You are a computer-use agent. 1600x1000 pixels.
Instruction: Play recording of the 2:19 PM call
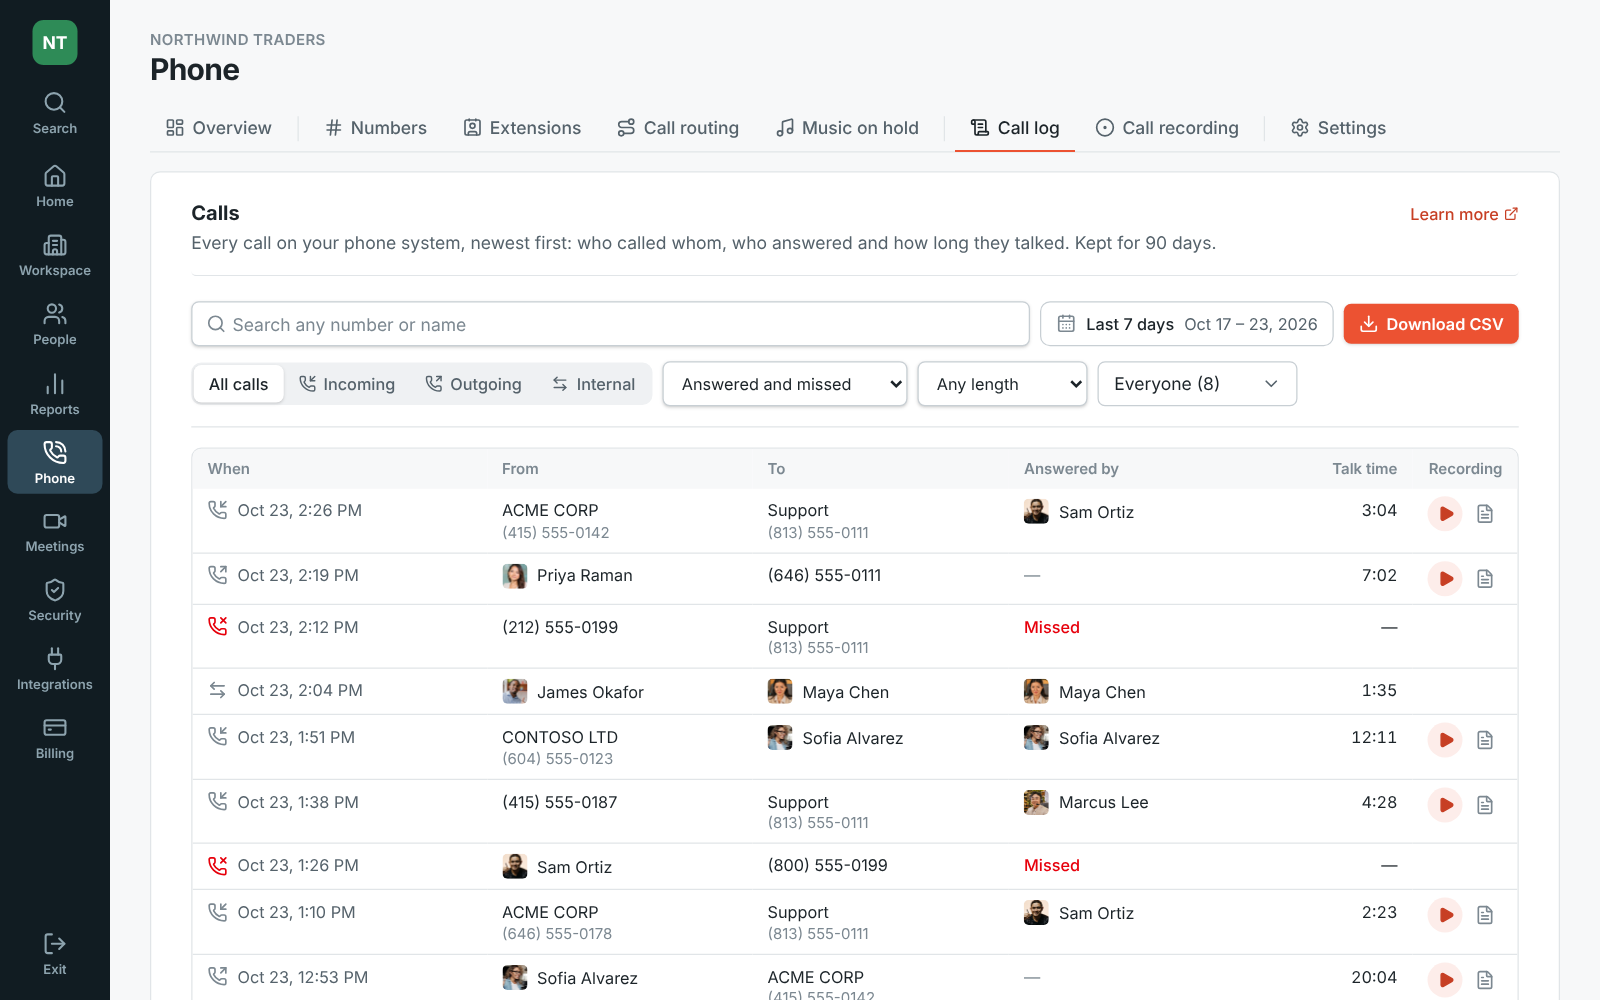point(1445,578)
